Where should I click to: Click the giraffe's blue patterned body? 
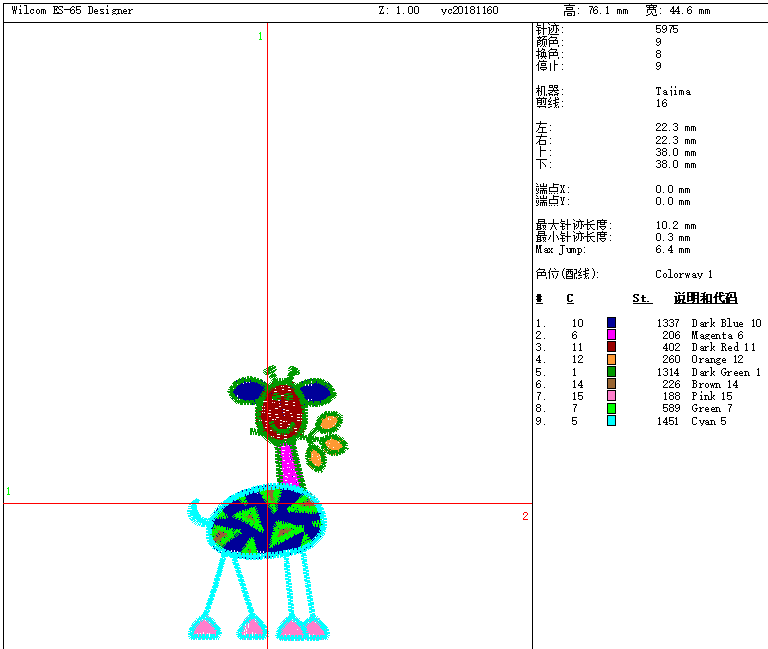pyautogui.click(x=265, y=520)
